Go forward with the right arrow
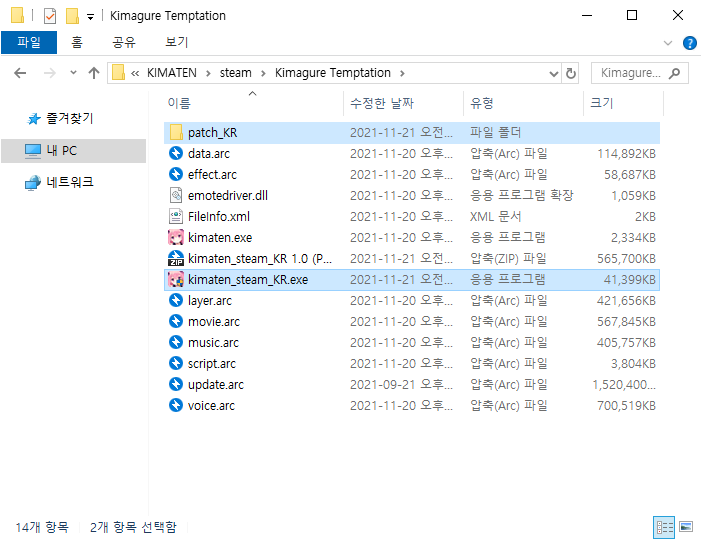702x540 pixels. coord(50,73)
